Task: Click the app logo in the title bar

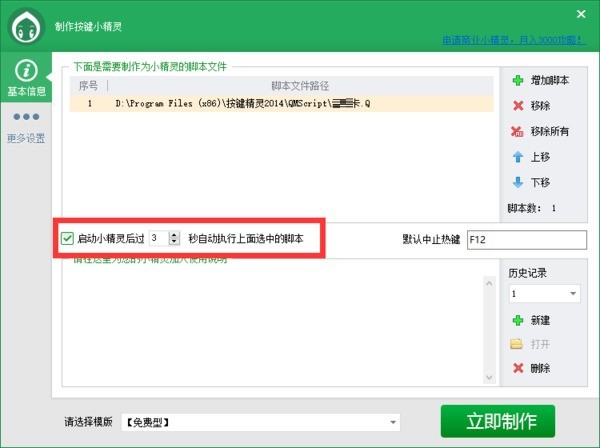Action: pos(27,28)
